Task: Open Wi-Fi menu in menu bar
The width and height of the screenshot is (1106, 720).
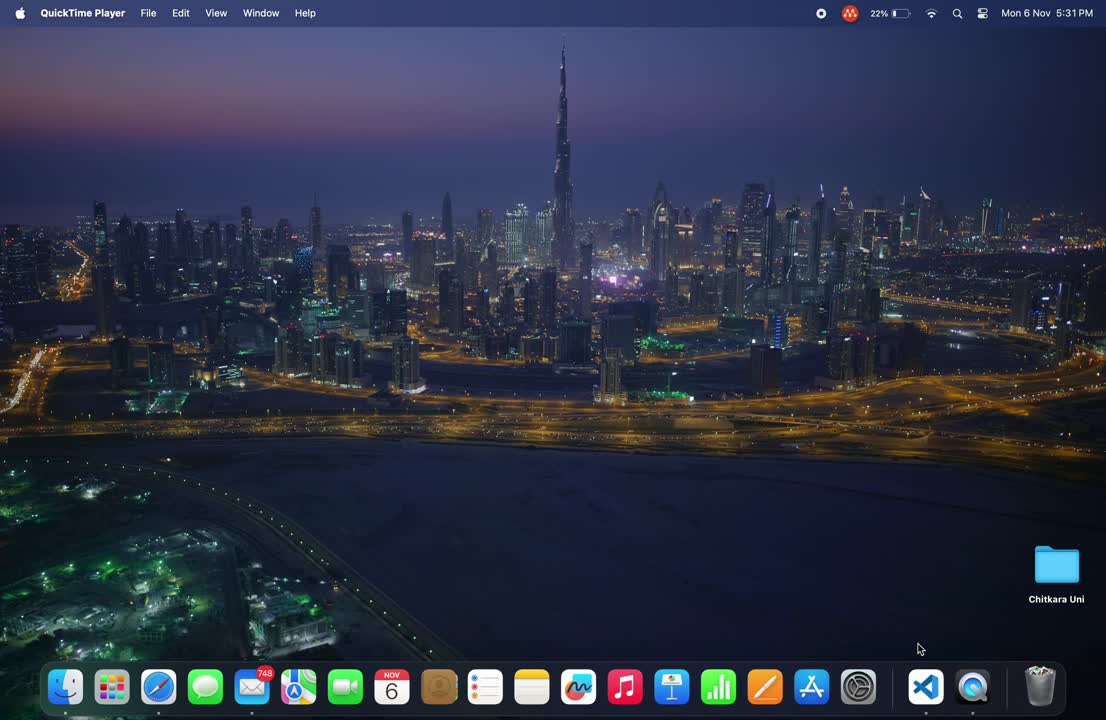Action: pyautogui.click(x=931, y=13)
